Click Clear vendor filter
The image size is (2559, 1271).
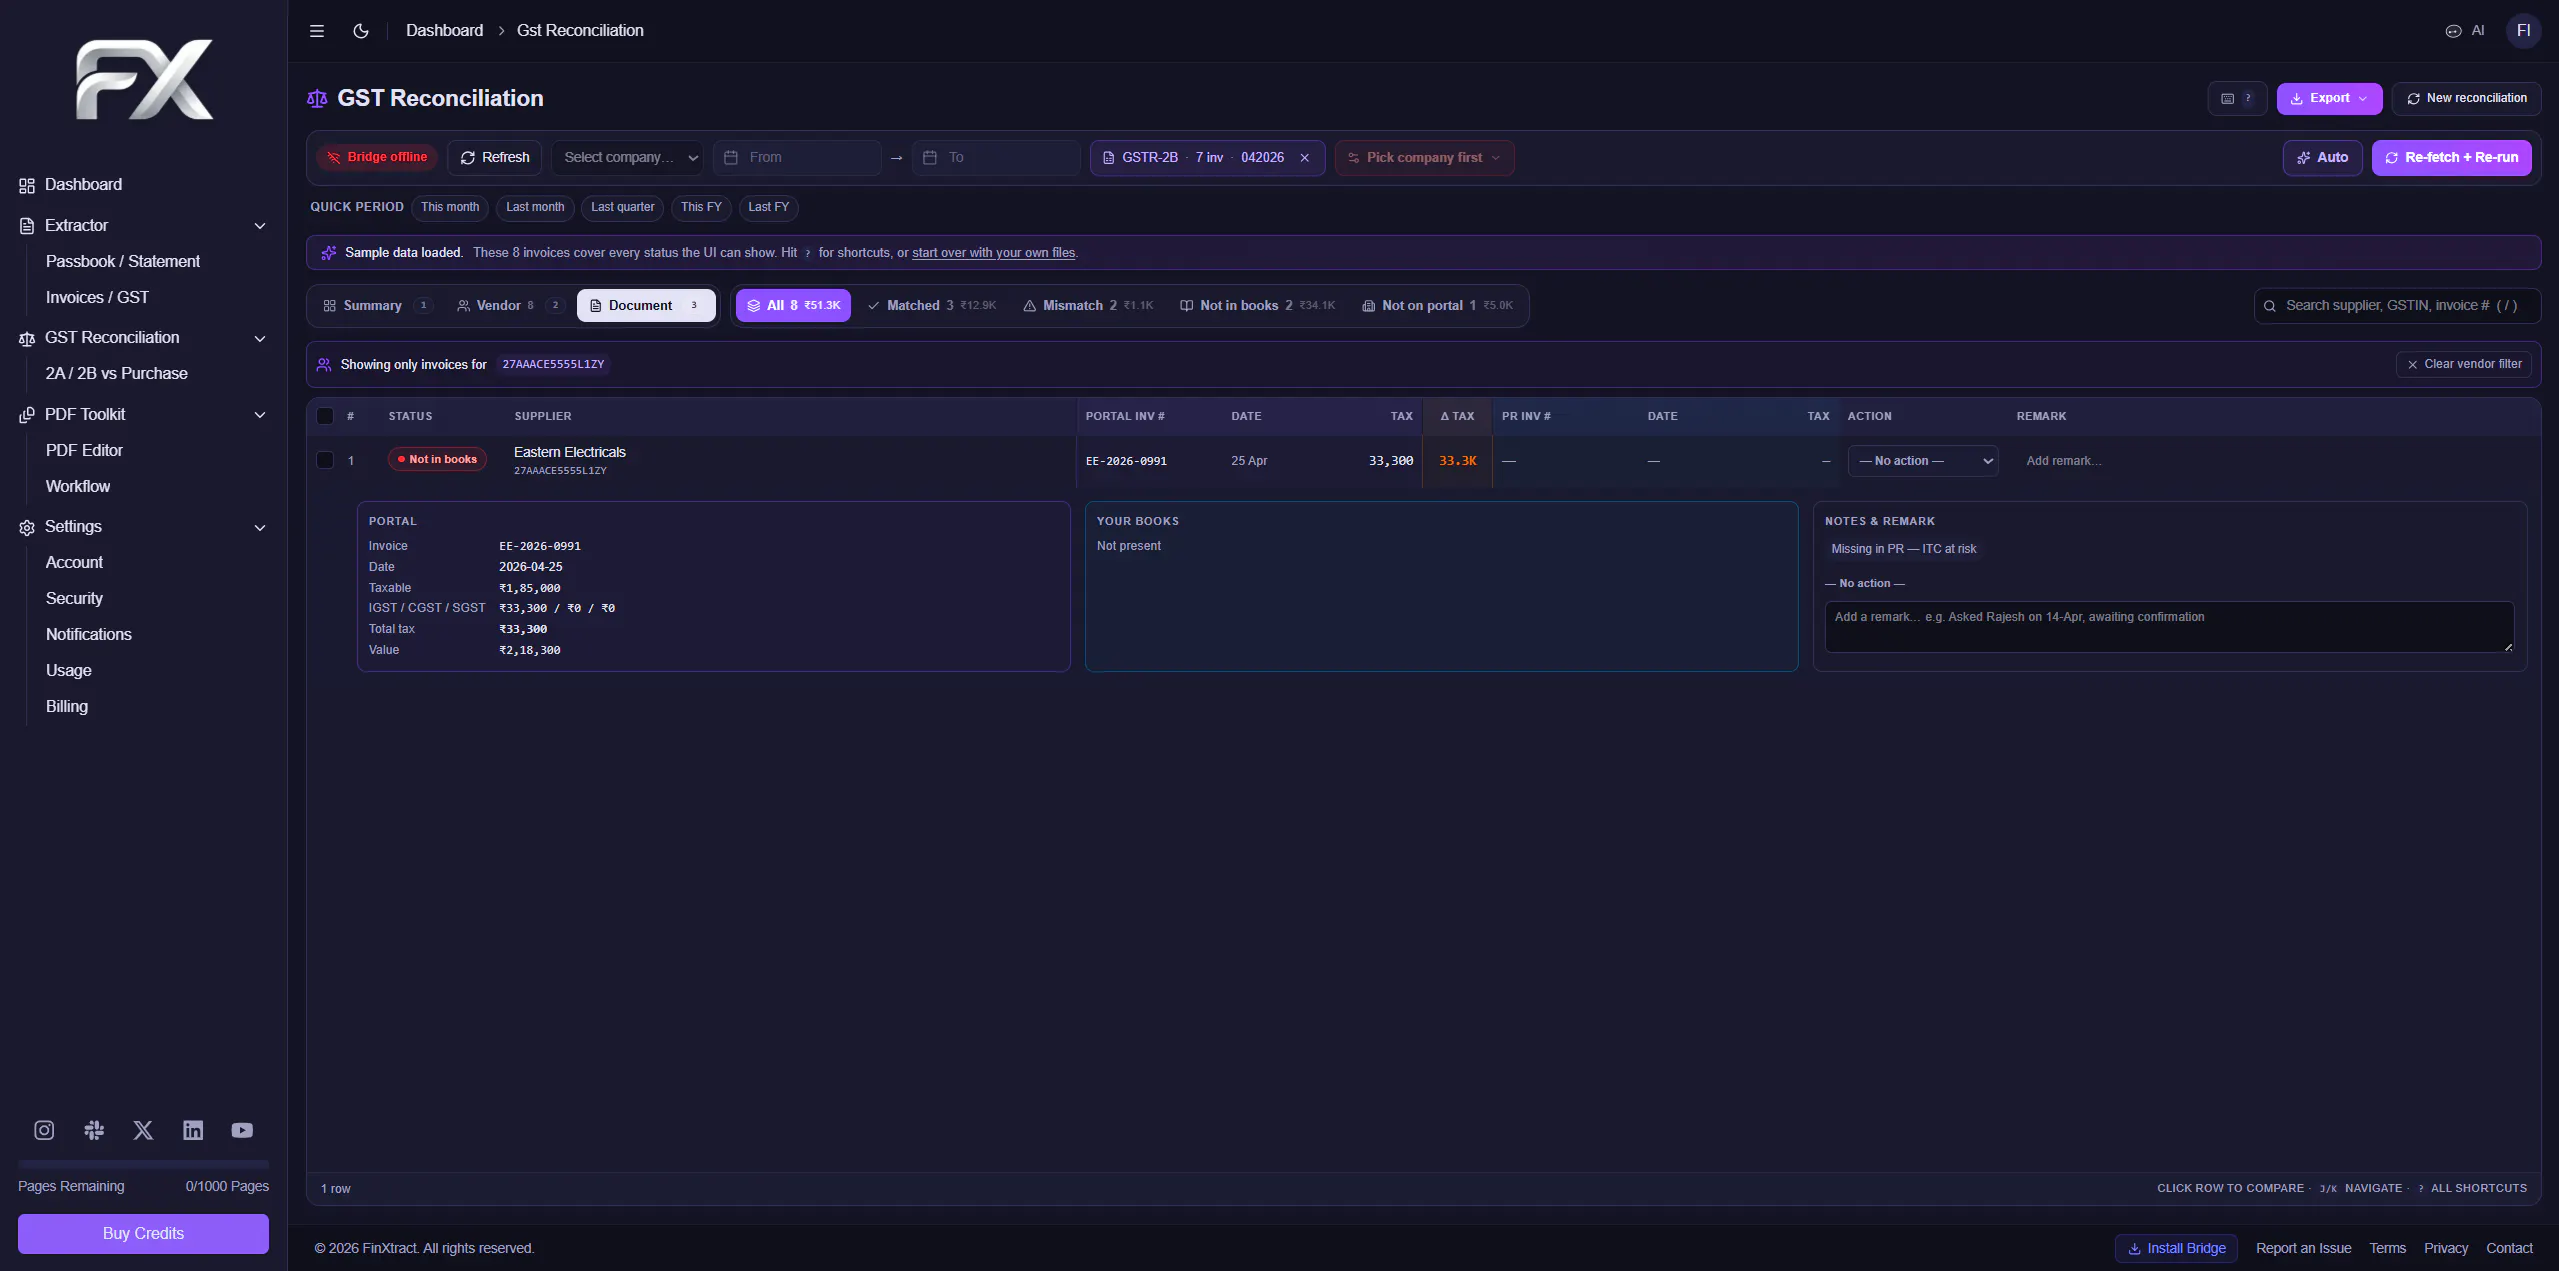2464,365
